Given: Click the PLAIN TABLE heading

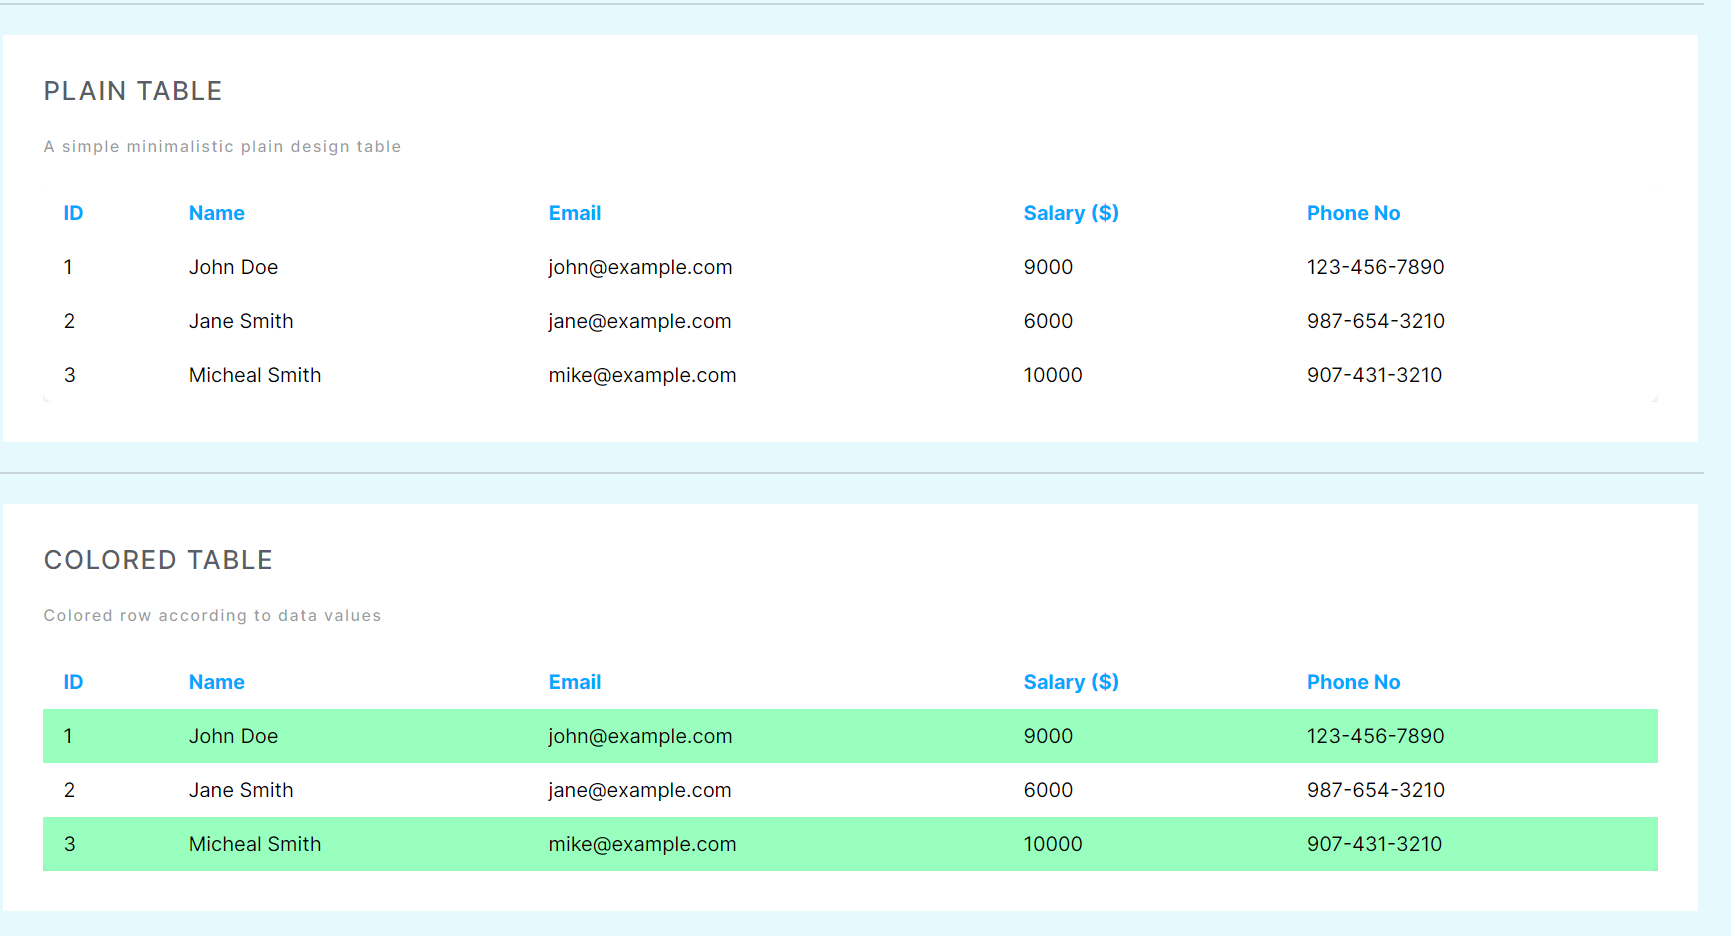Looking at the screenshot, I should click(133, 91).
